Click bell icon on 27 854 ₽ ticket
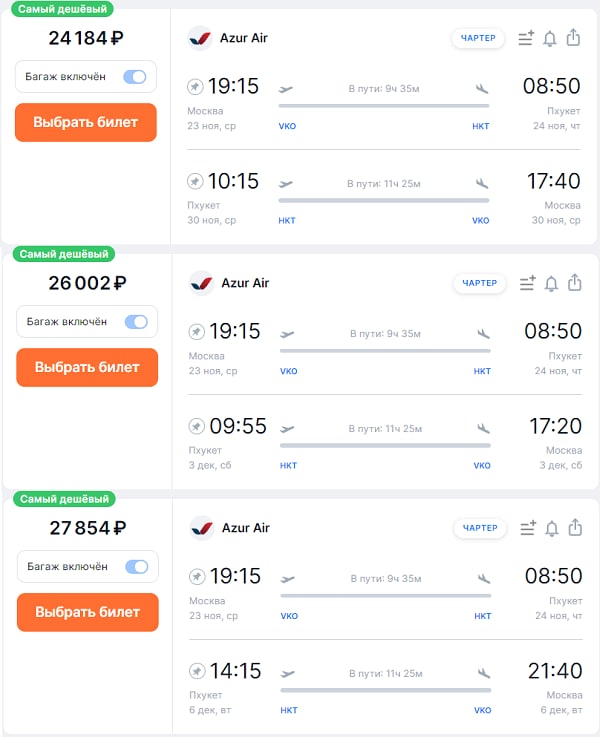This screenshot has height=738, width=600. (551, 528)
